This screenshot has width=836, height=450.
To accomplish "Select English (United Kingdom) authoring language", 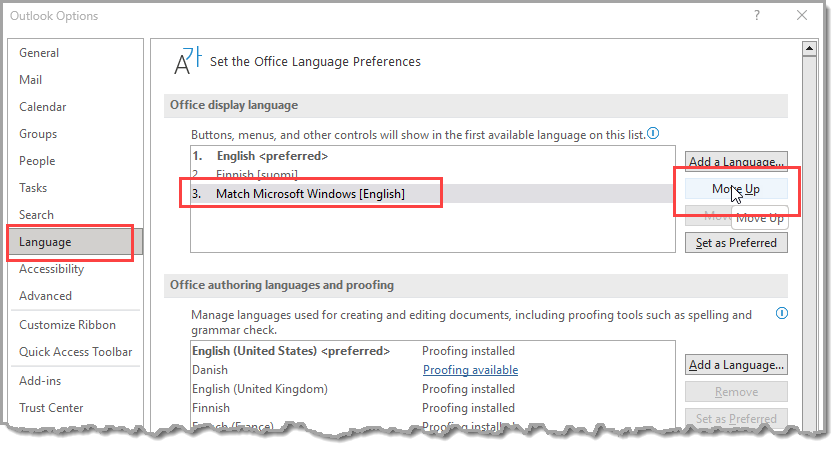I will click(432, 389).
